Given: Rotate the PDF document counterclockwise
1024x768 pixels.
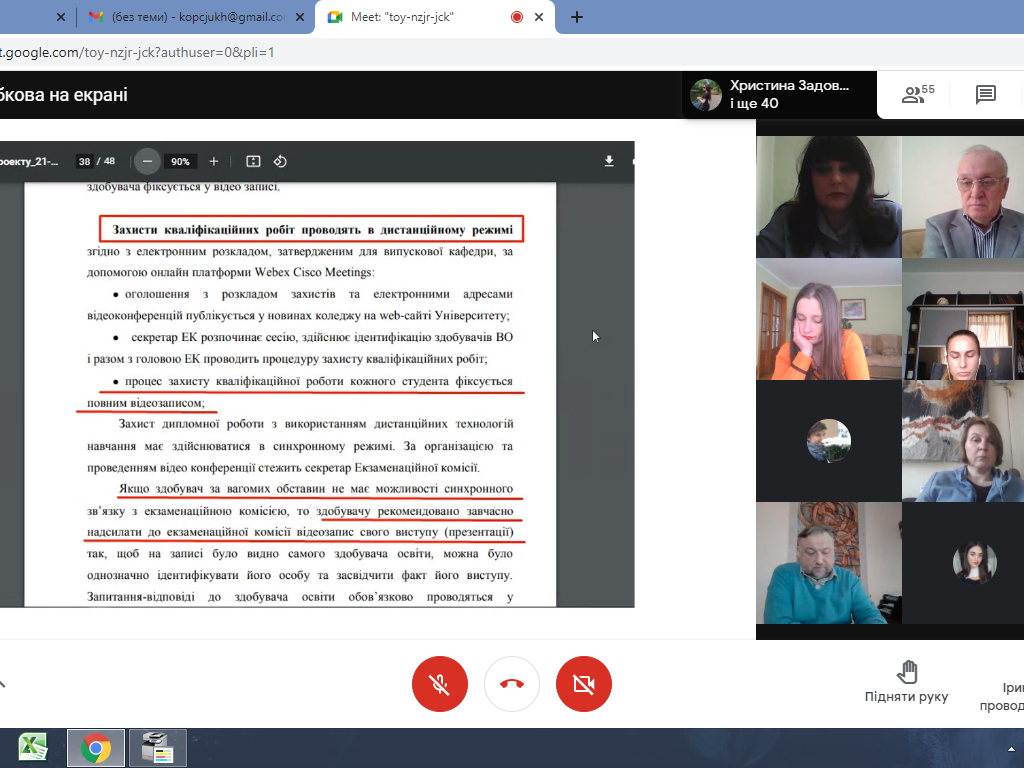Looking at the screenshot, I should 280,161.
